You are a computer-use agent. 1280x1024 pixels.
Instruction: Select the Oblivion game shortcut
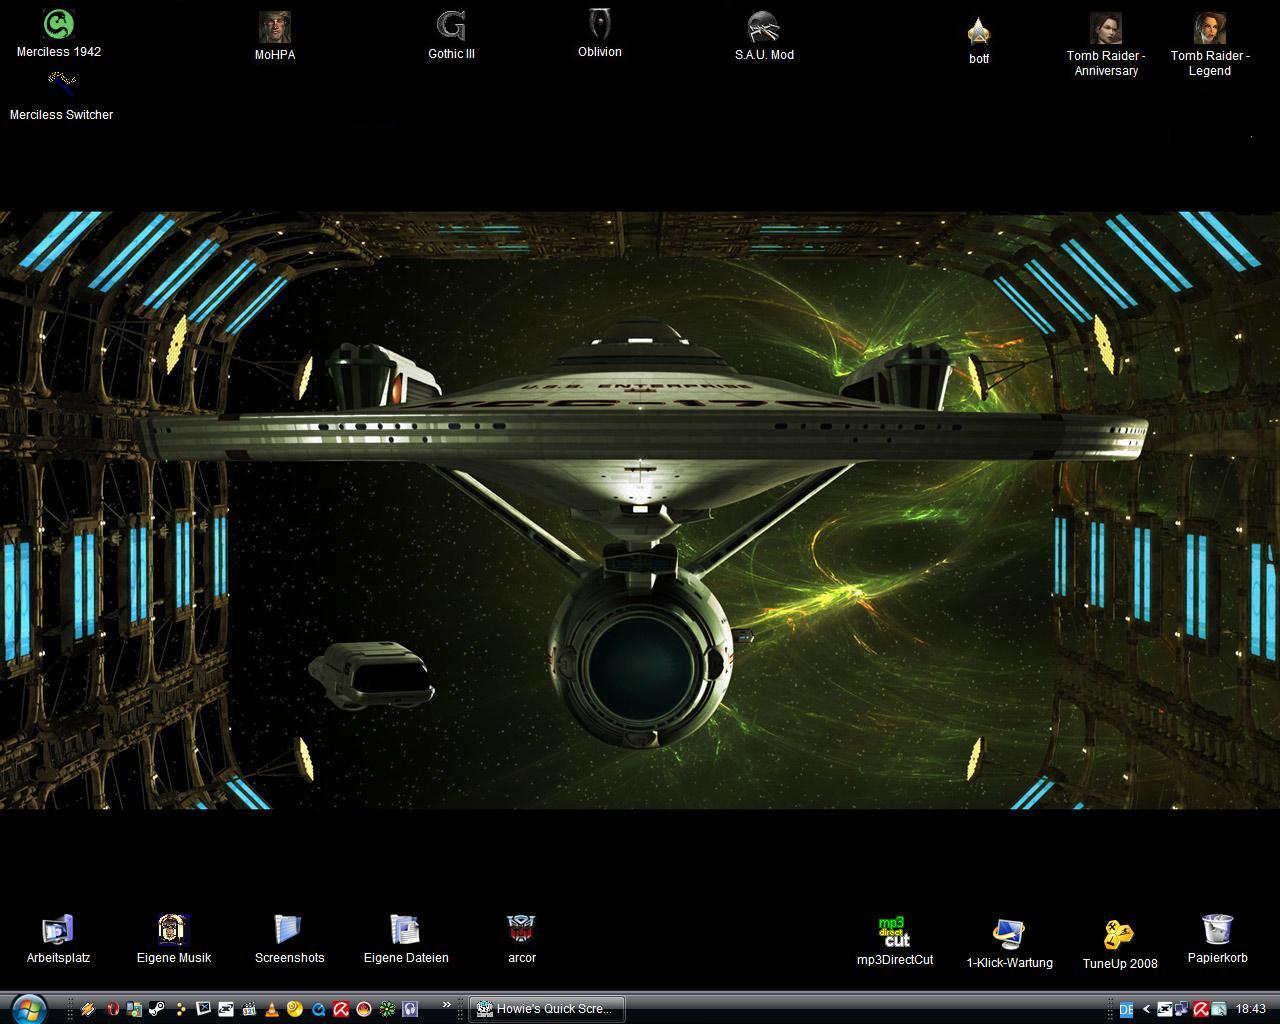pos(599,34)
